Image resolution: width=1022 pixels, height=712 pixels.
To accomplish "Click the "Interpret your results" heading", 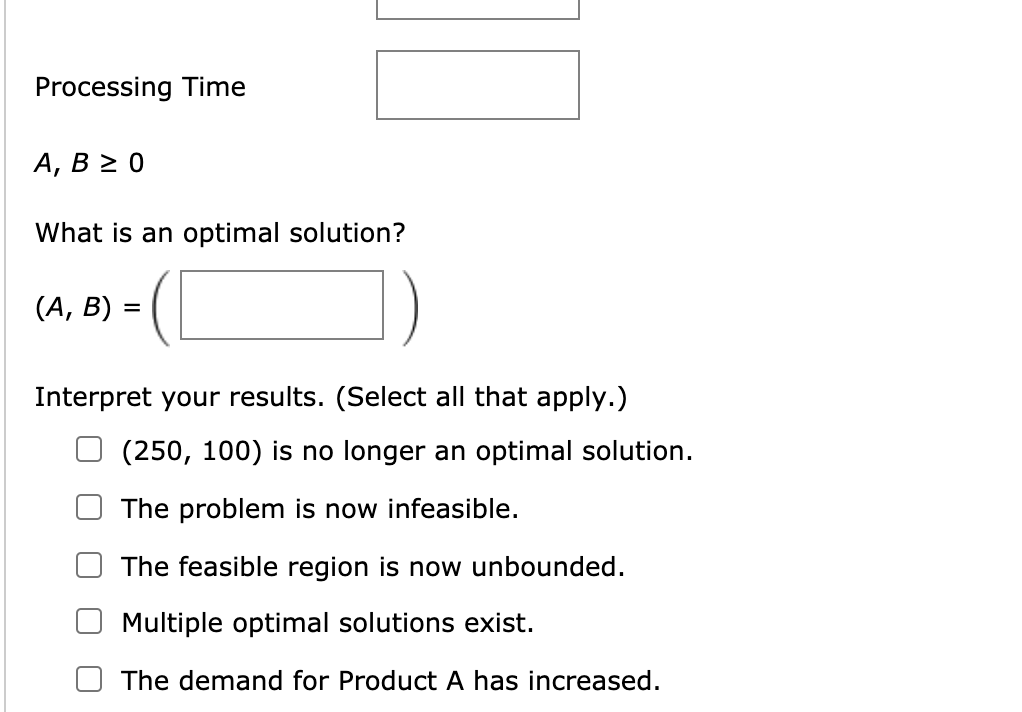I will pos(330,396).
